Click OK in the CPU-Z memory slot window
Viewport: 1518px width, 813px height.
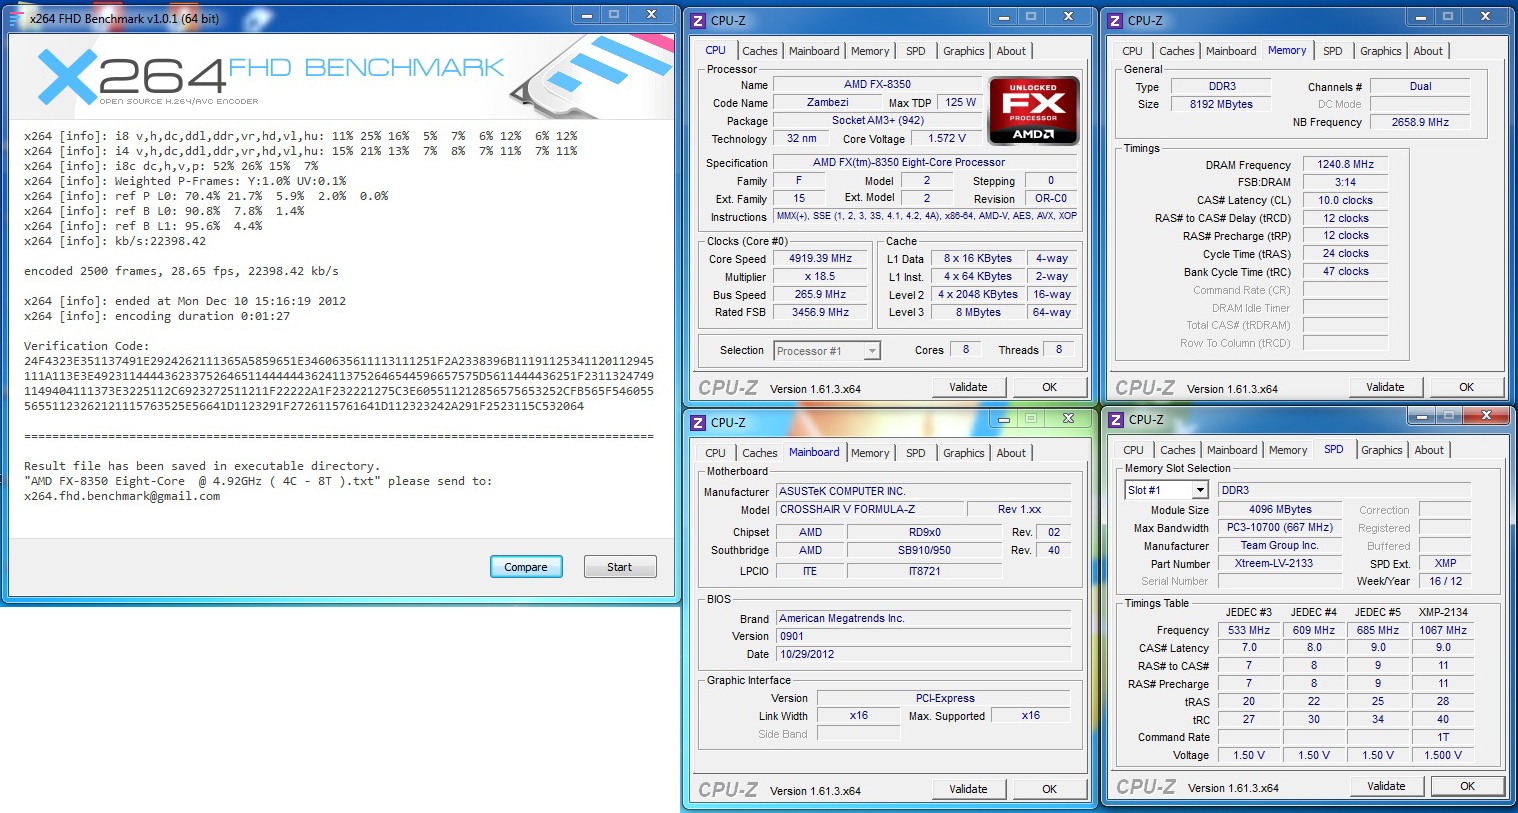click(1467, 786)
